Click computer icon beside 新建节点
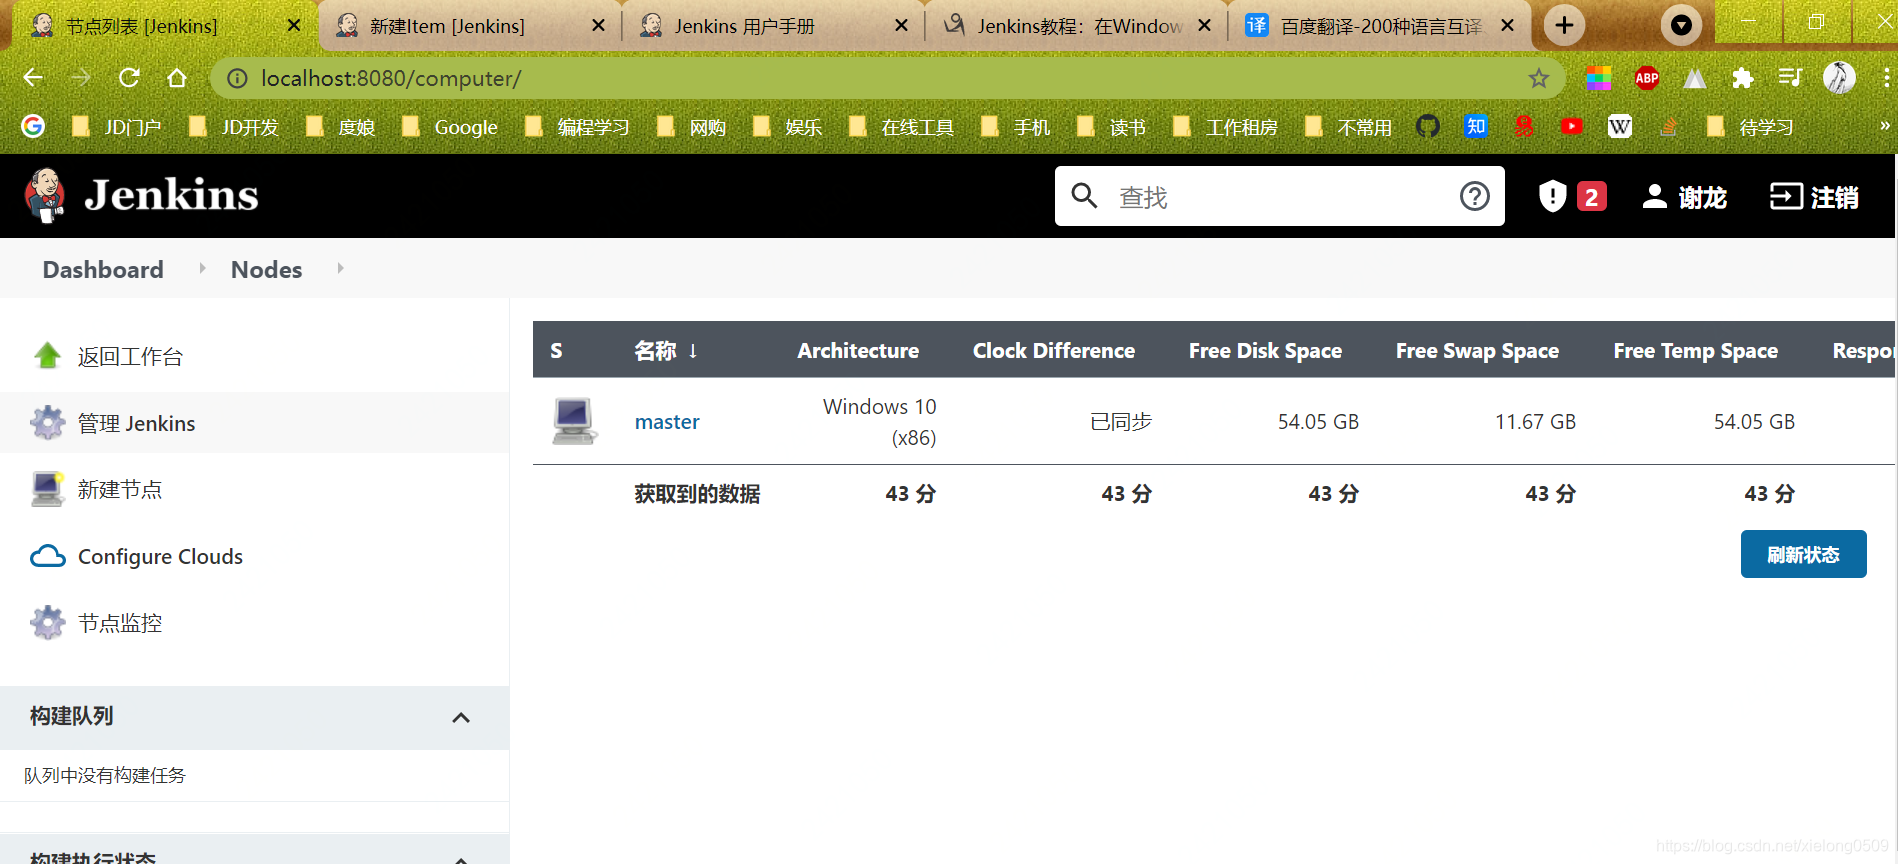Viewport: 1898px width, 864px height. pos(47,489)
